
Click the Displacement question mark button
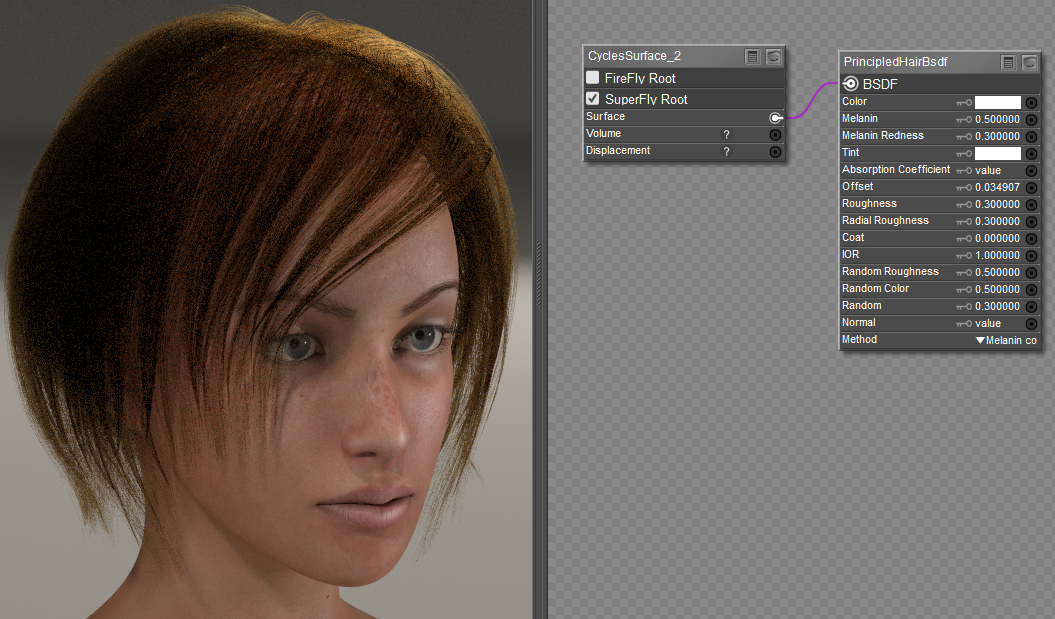point(726,151)
